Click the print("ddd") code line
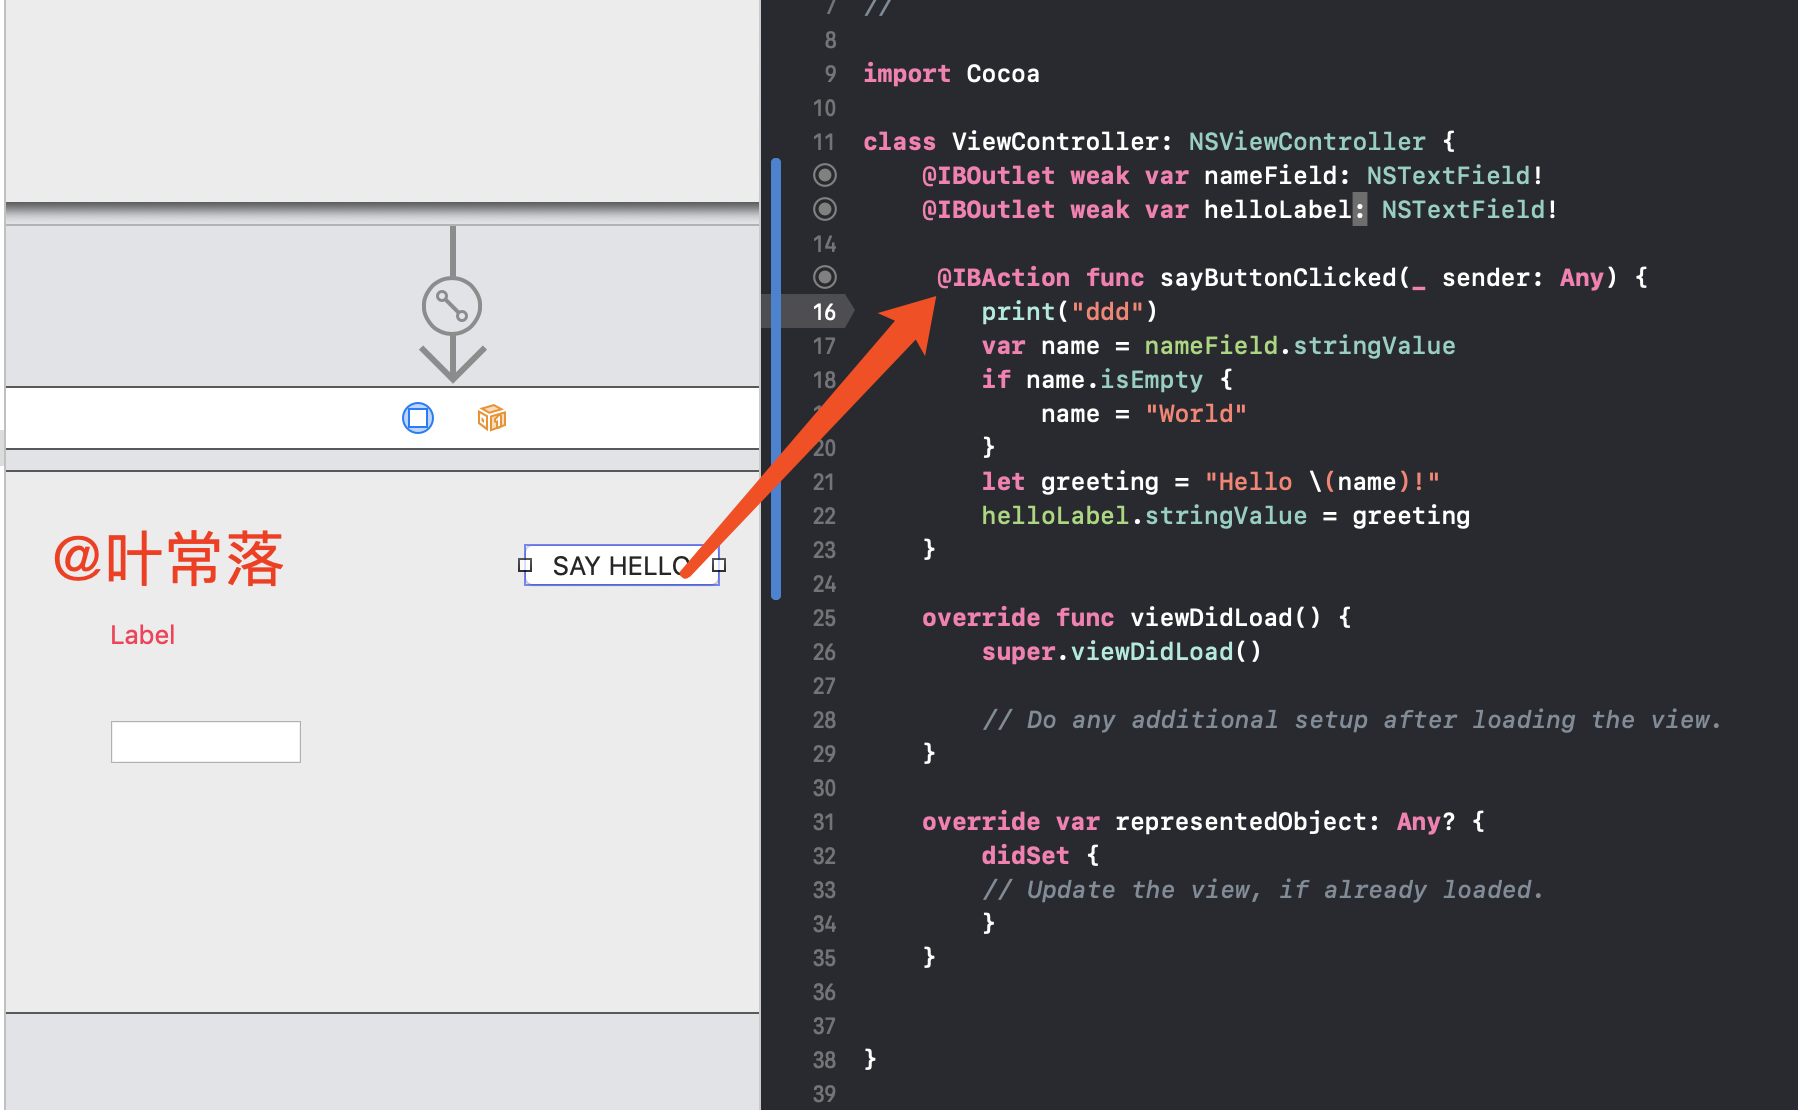This screenshot has height=1110, width=1798. click(1069, 312)
